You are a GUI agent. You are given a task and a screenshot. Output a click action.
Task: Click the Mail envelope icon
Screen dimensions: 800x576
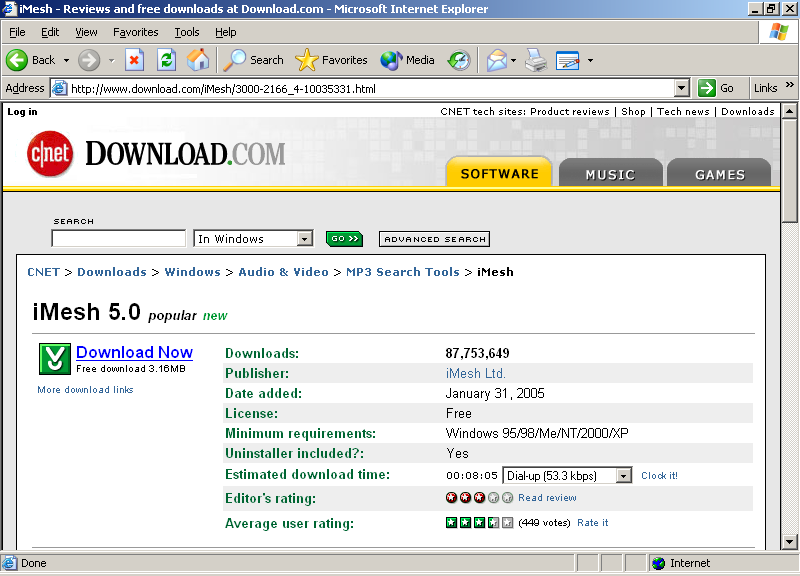[496, 60]
